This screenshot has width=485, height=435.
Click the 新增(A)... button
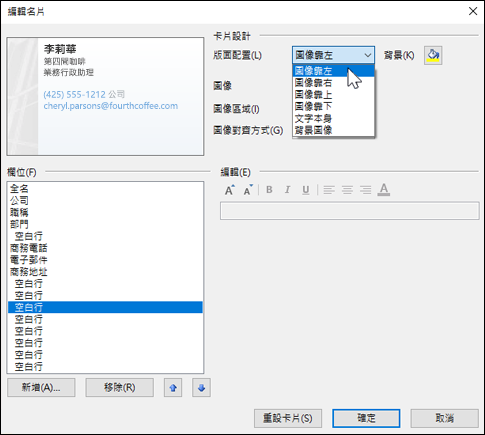(x=41, y=388)
